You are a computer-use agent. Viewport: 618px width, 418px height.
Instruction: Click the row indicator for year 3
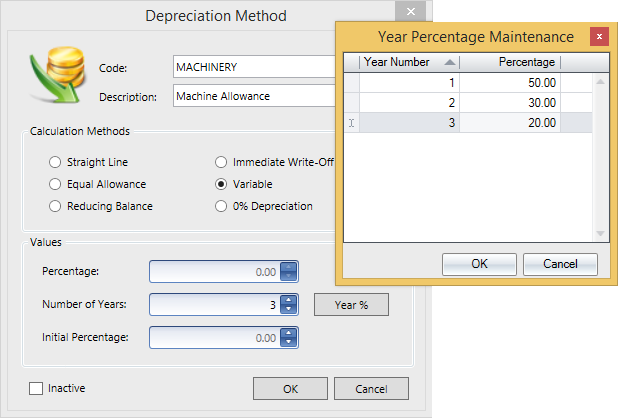point(351,123)
